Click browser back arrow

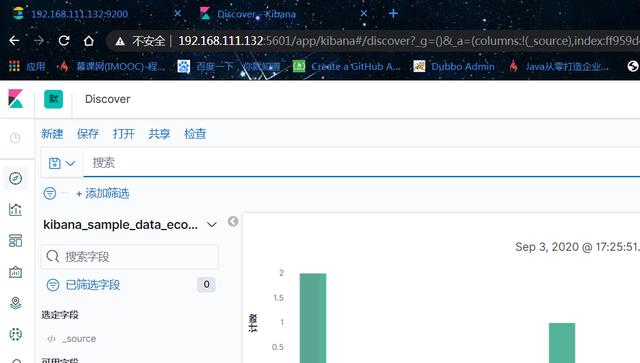[x=14, y=41]
